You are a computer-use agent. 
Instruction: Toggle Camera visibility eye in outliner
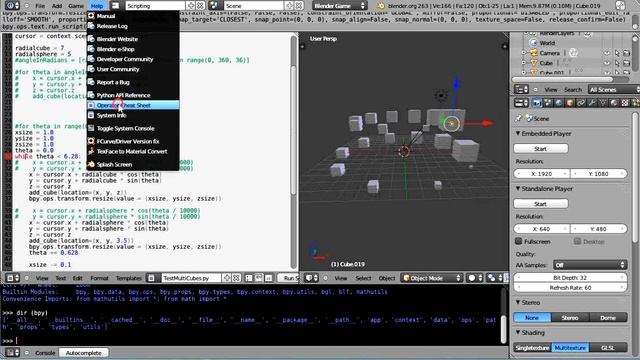tap(607, 53)
